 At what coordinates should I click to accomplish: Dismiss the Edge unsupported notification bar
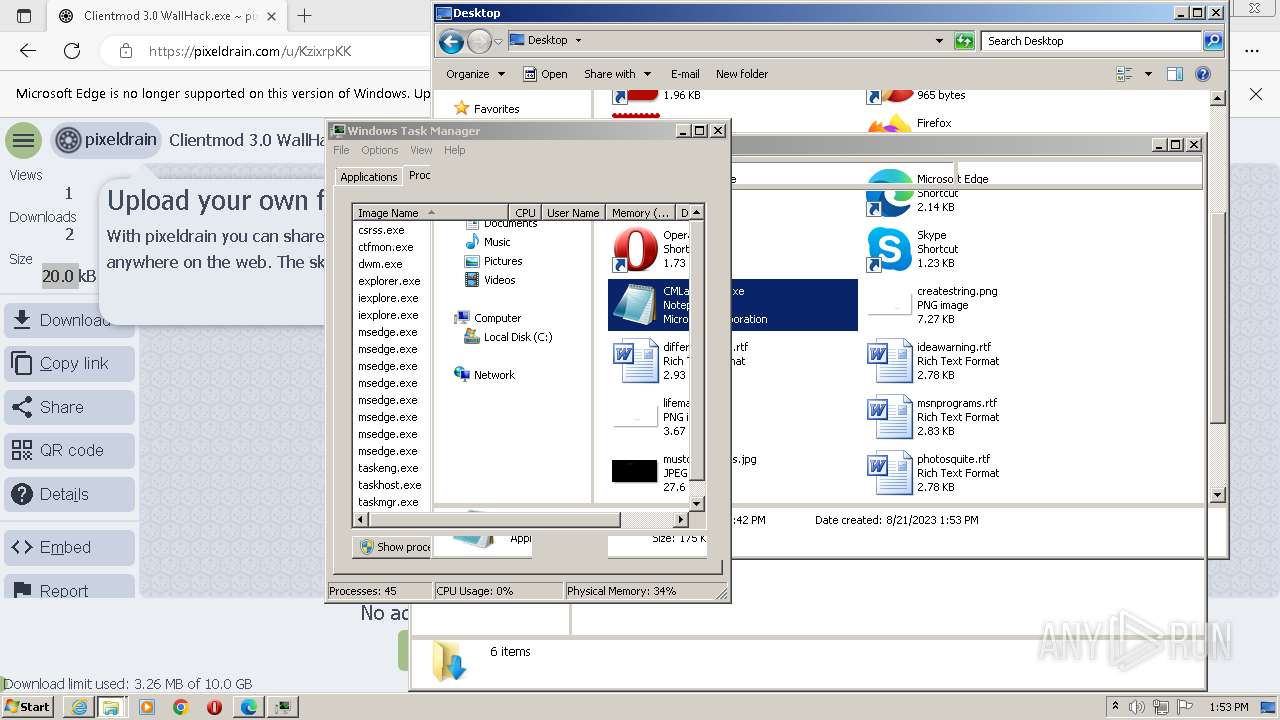1256,94
